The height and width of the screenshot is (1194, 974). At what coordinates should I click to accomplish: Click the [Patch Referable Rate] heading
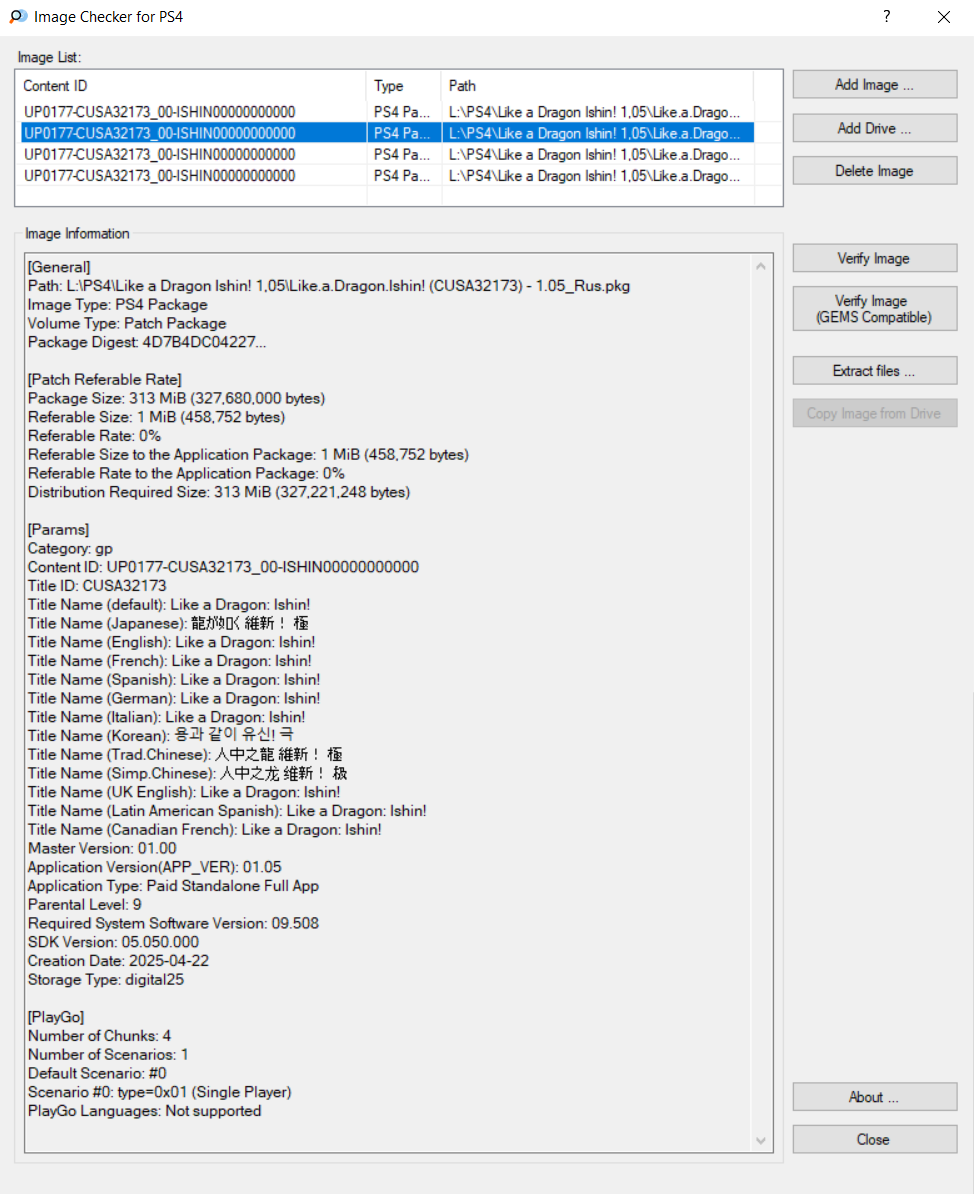click(104, 379)
